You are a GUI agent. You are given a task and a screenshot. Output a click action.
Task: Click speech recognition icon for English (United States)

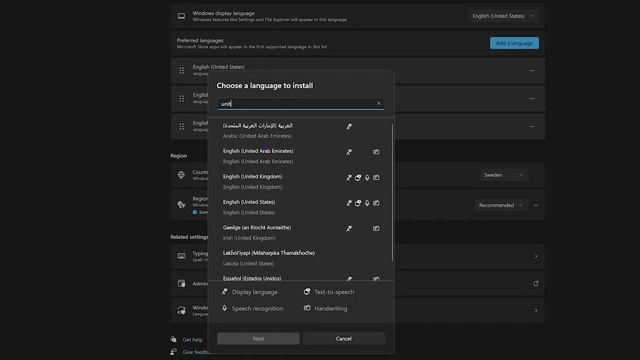[367, 203]
